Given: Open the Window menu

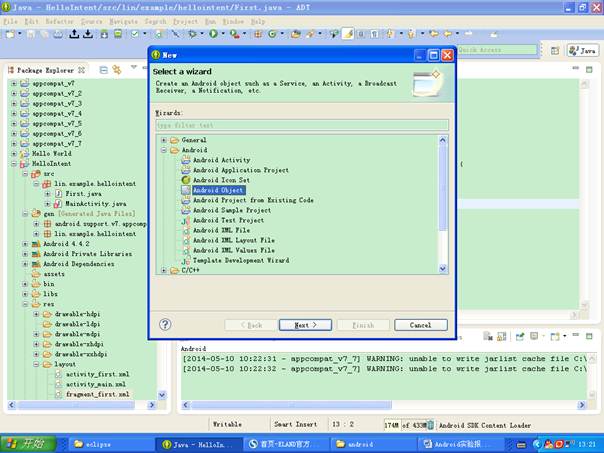Looking at the screenshot, I should pos(232,21).
